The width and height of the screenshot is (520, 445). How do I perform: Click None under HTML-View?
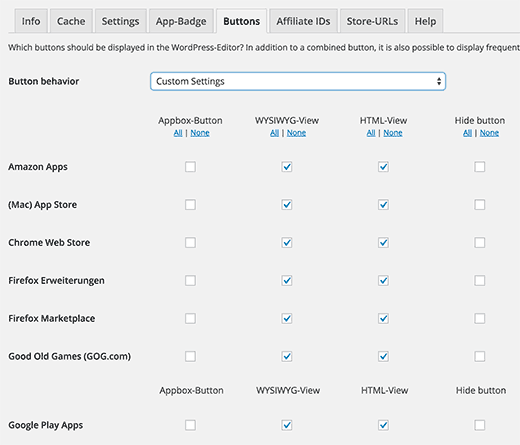393,133
